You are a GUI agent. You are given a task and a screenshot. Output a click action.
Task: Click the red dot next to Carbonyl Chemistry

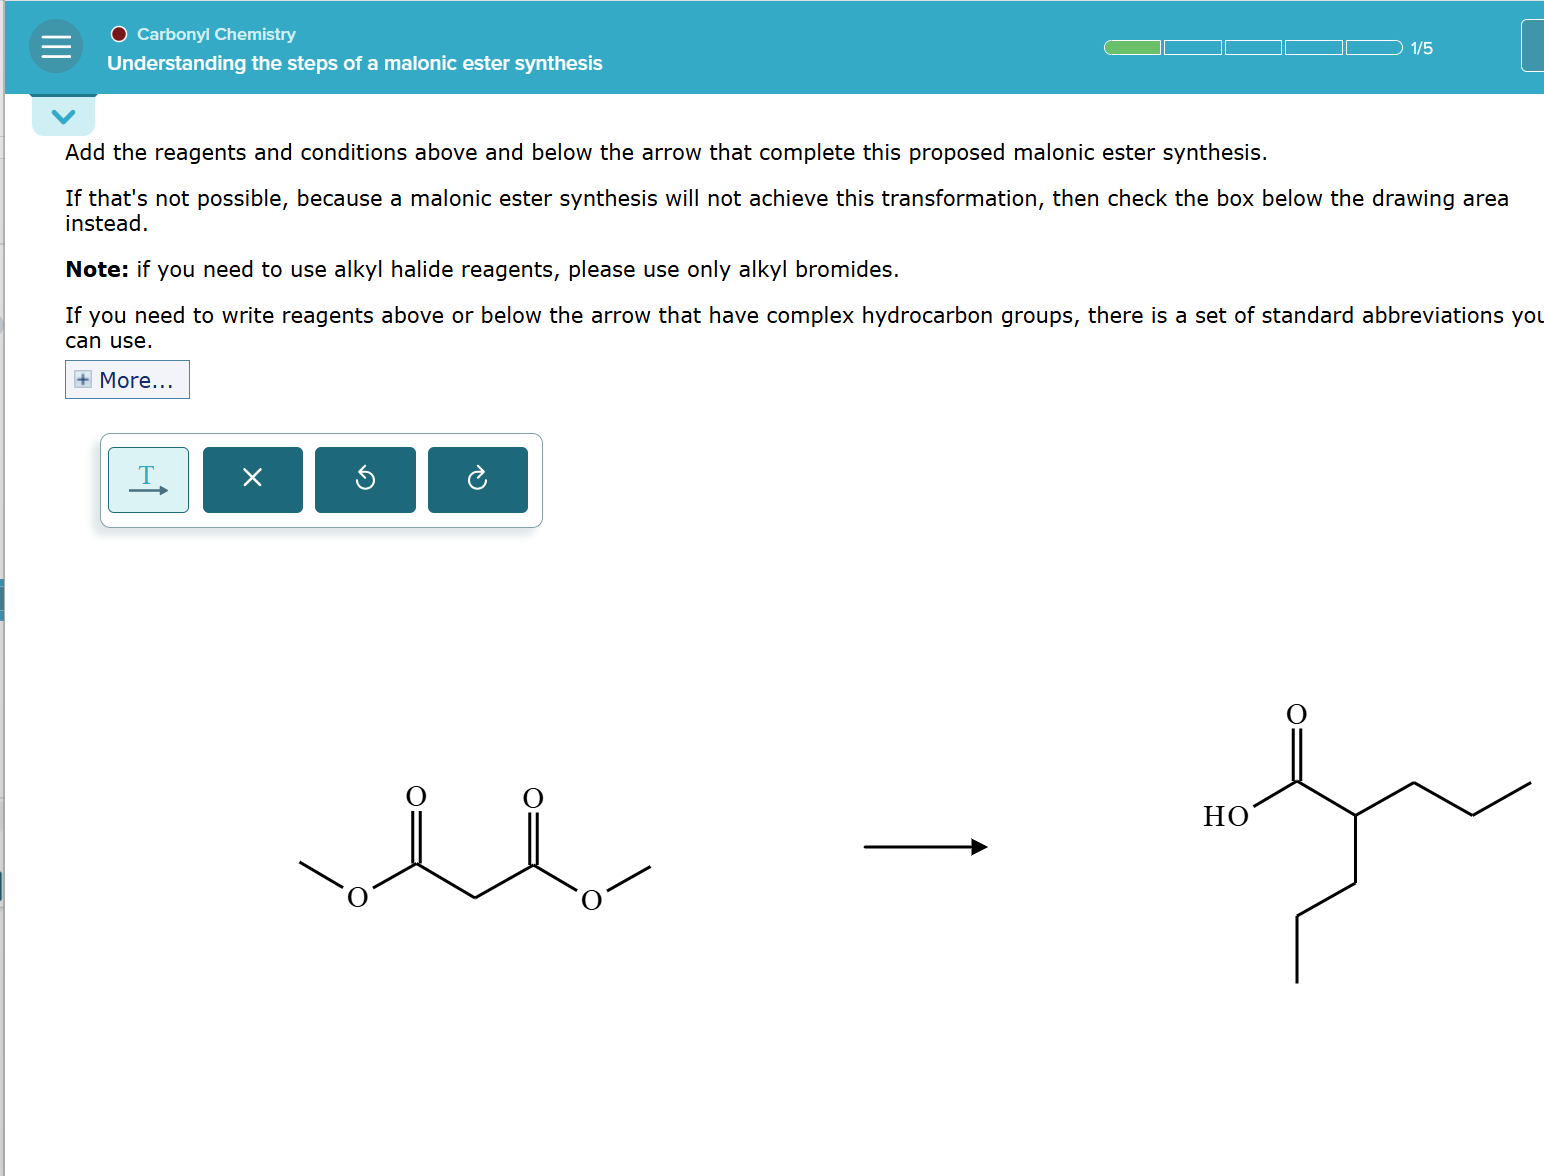pyautogui.click(x=119, y=33)
